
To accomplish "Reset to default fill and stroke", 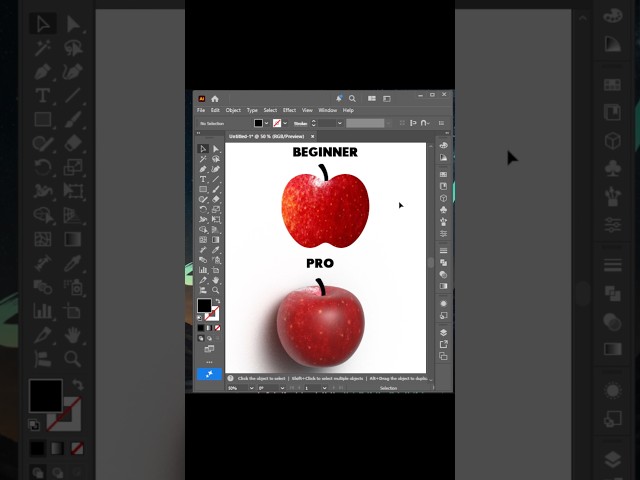I will point(200,318).
